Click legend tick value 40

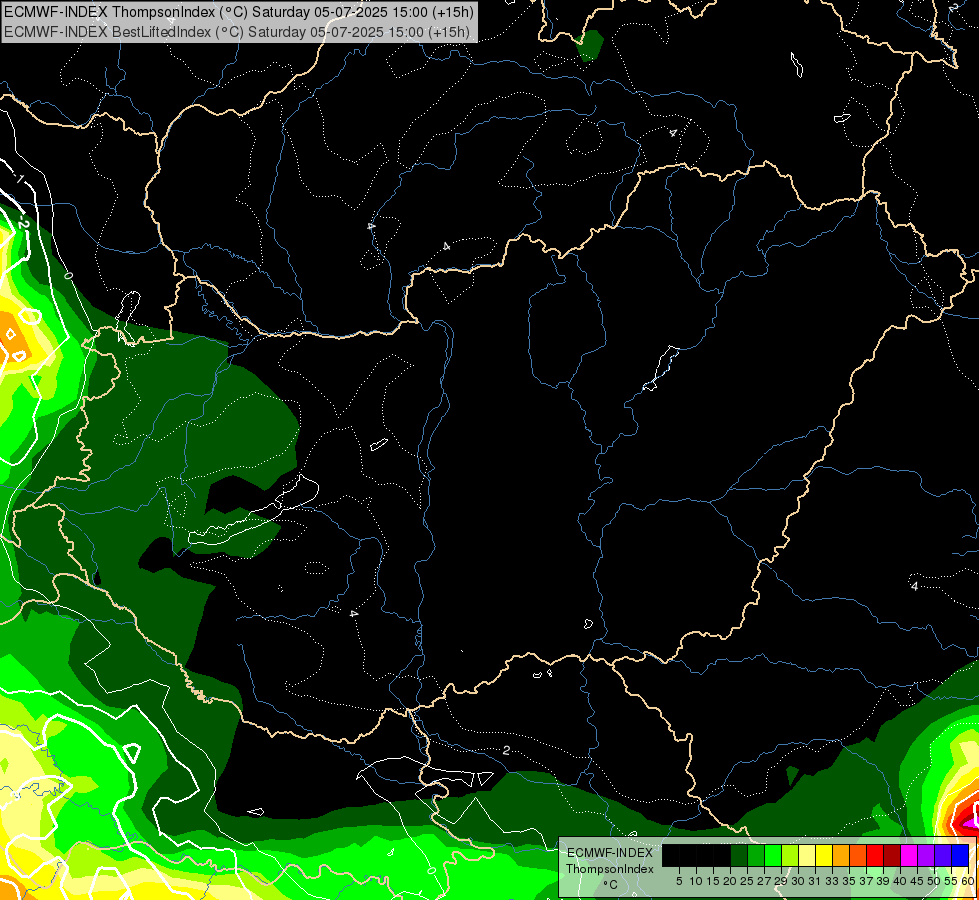[x=900, y=881]
